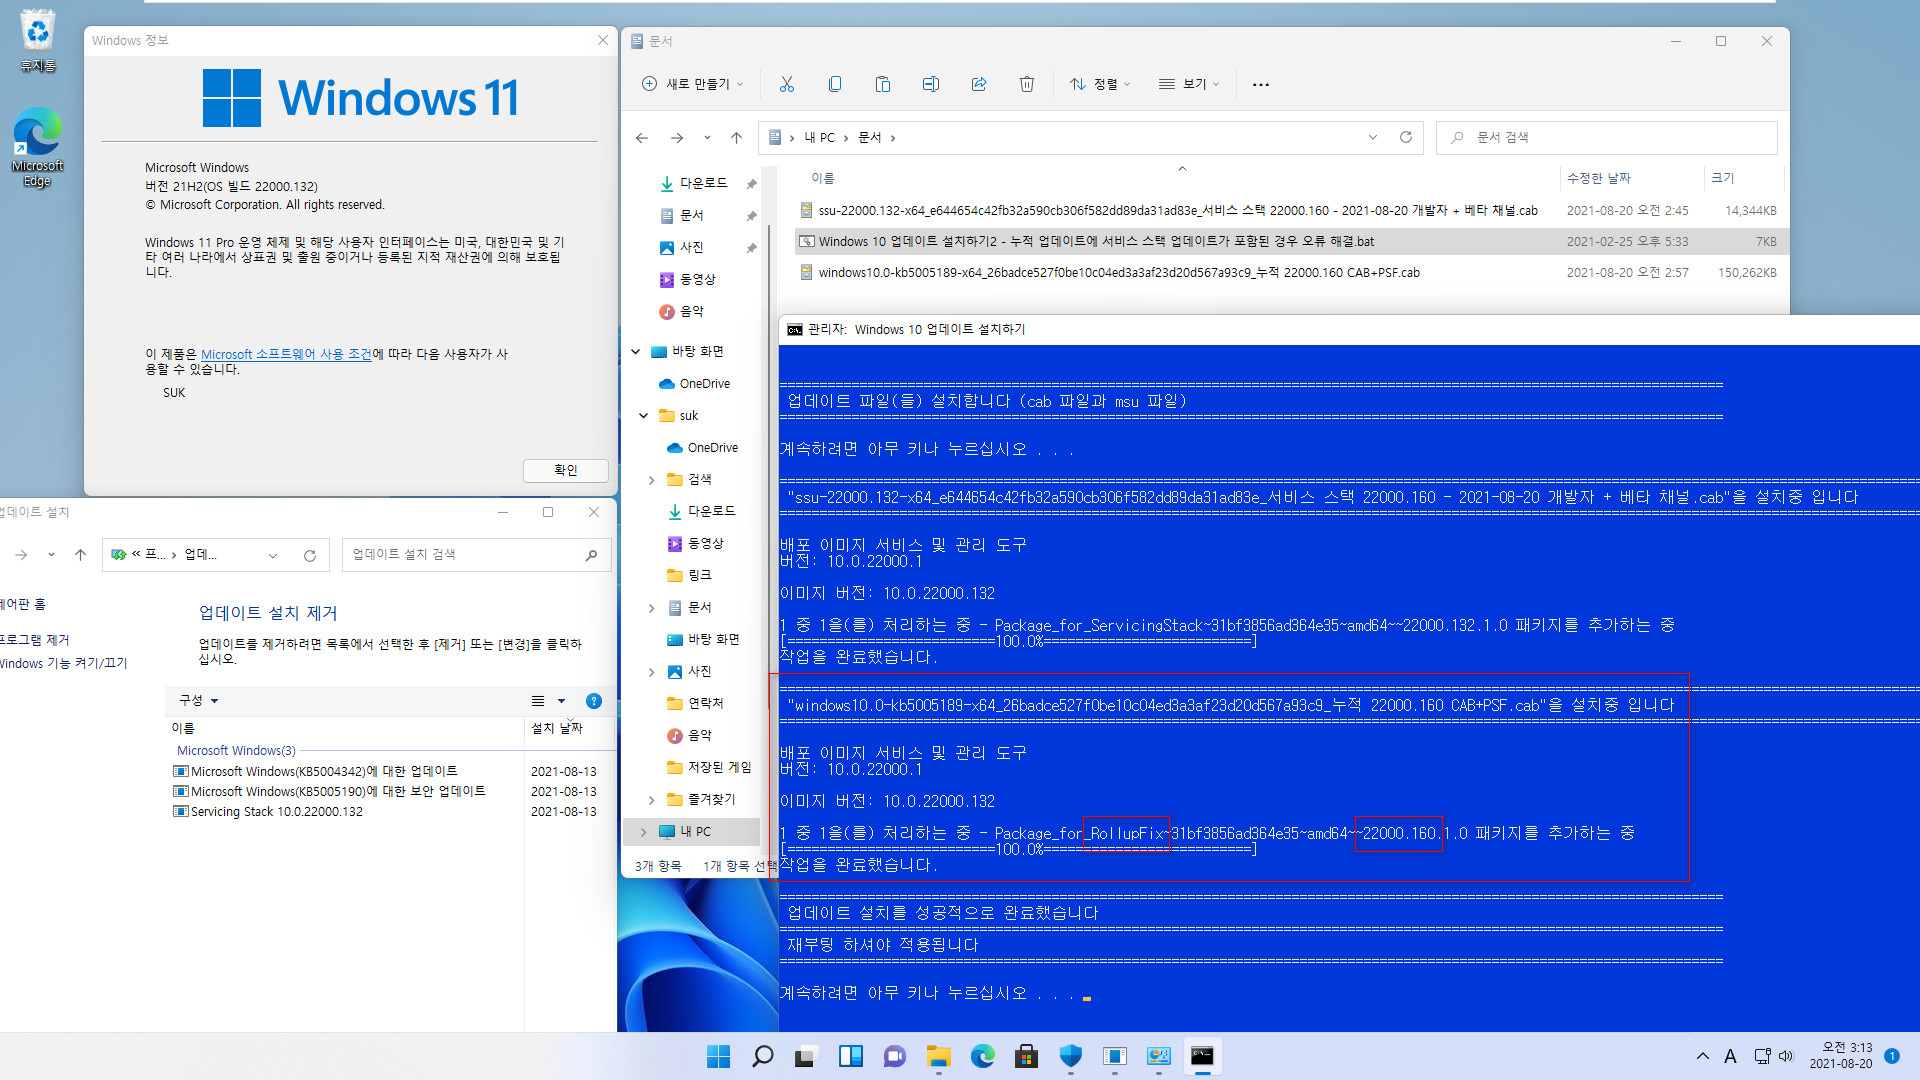
Task: Open Widgets from the taskbar
Action: [x=851, y=1056]
